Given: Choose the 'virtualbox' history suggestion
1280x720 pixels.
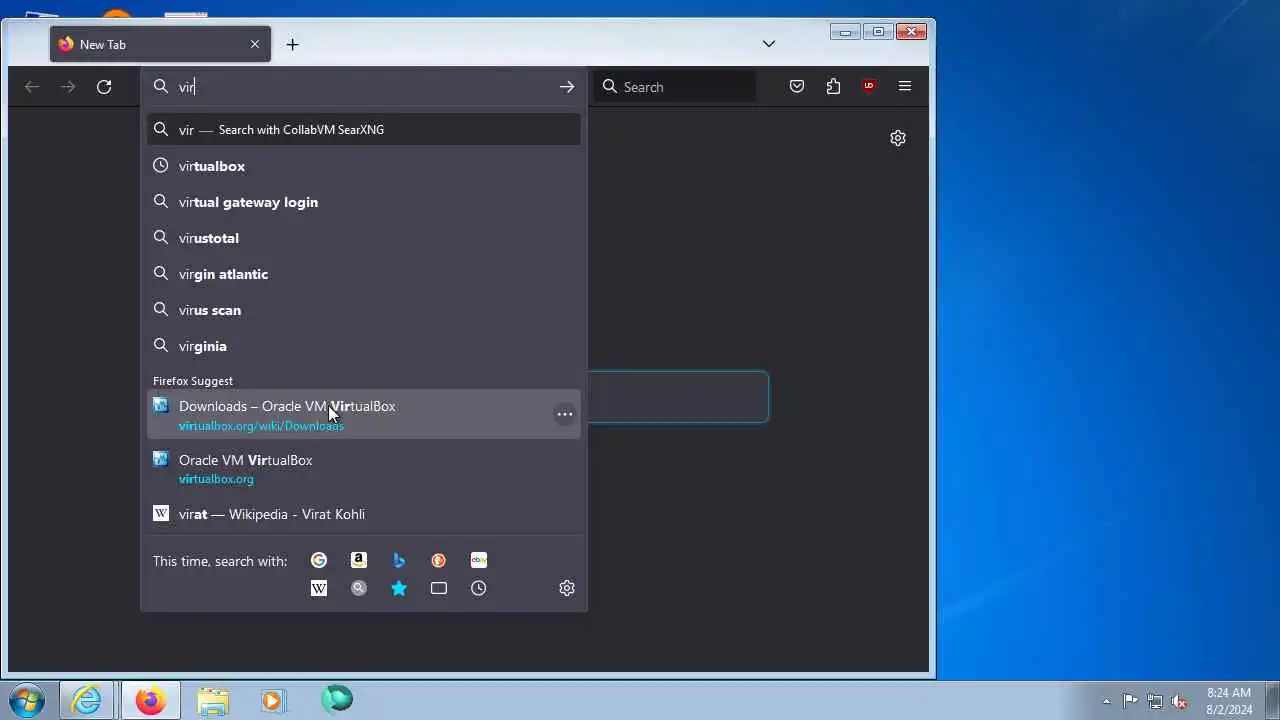Looking at the screenshot, I should click(364, 166).
